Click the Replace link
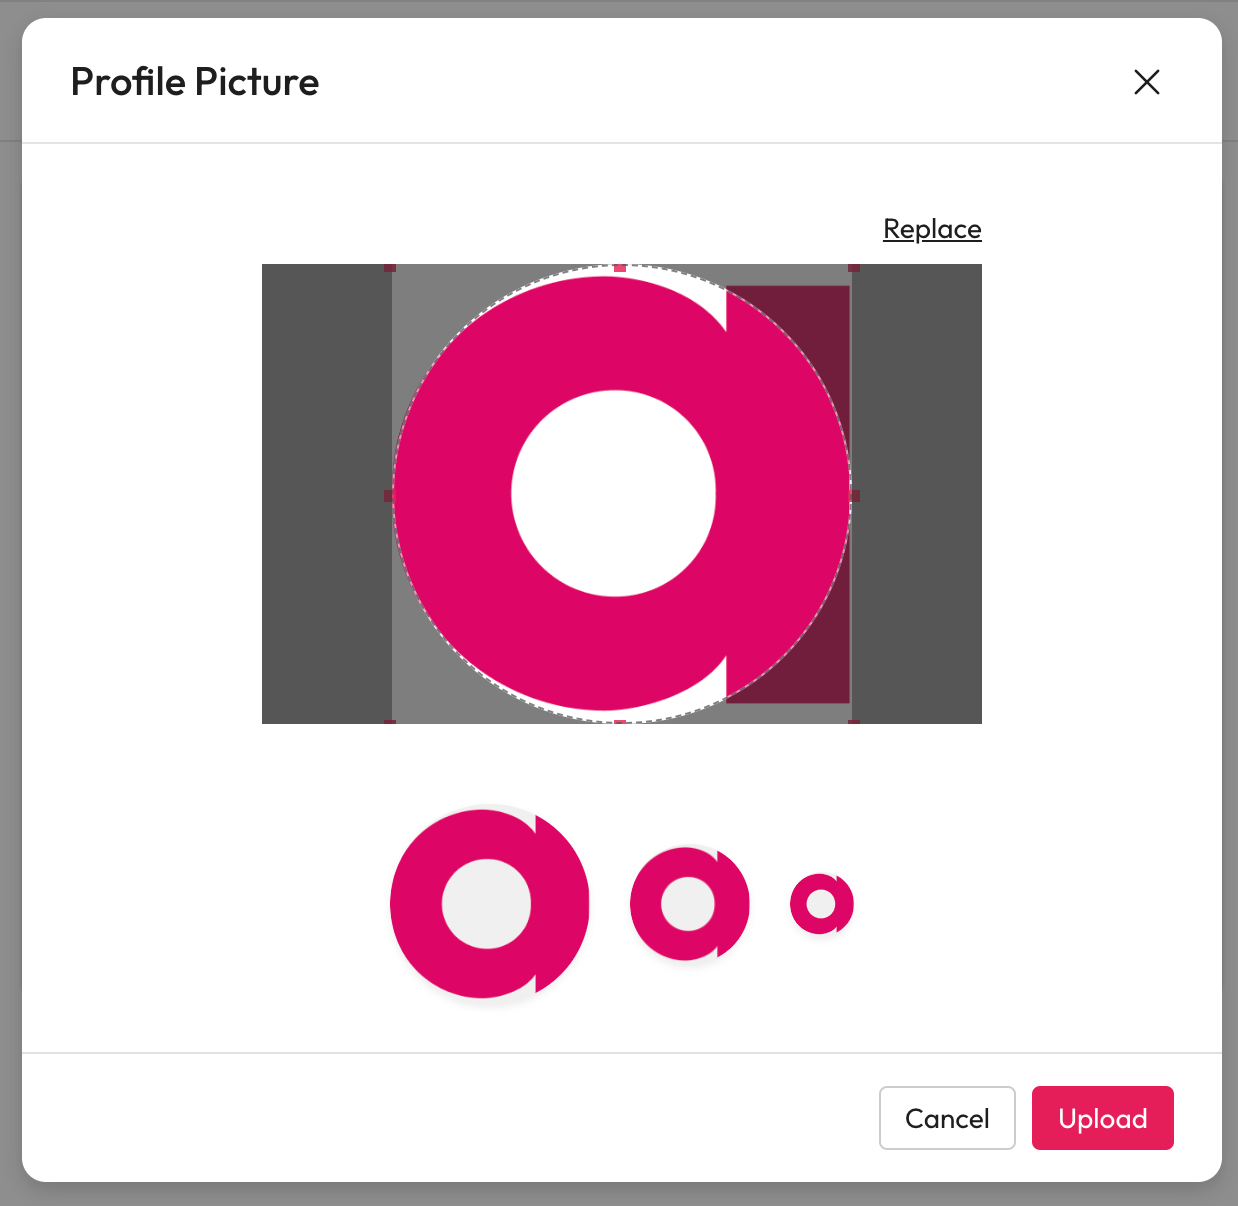 932,229
